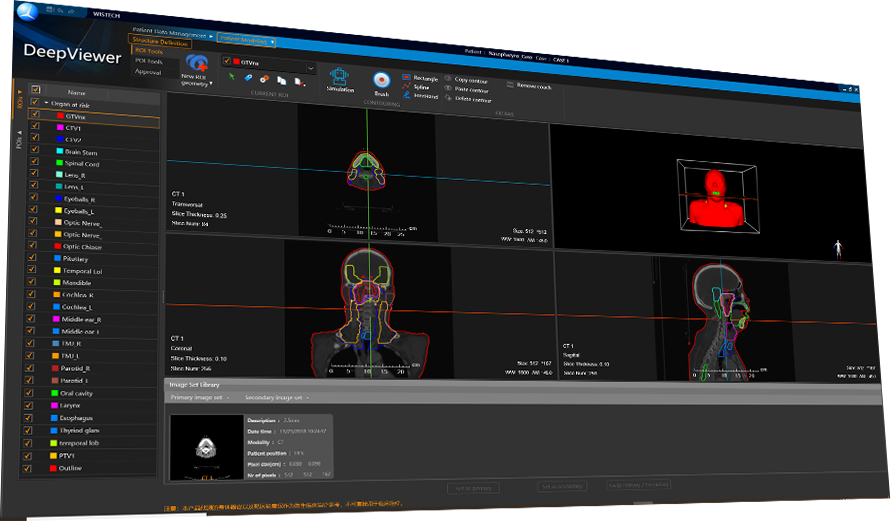Viewport: 891px width, 521px height.
Task: Uncheck the CTV1 visibility checkbox
Action: coord(35,126)
